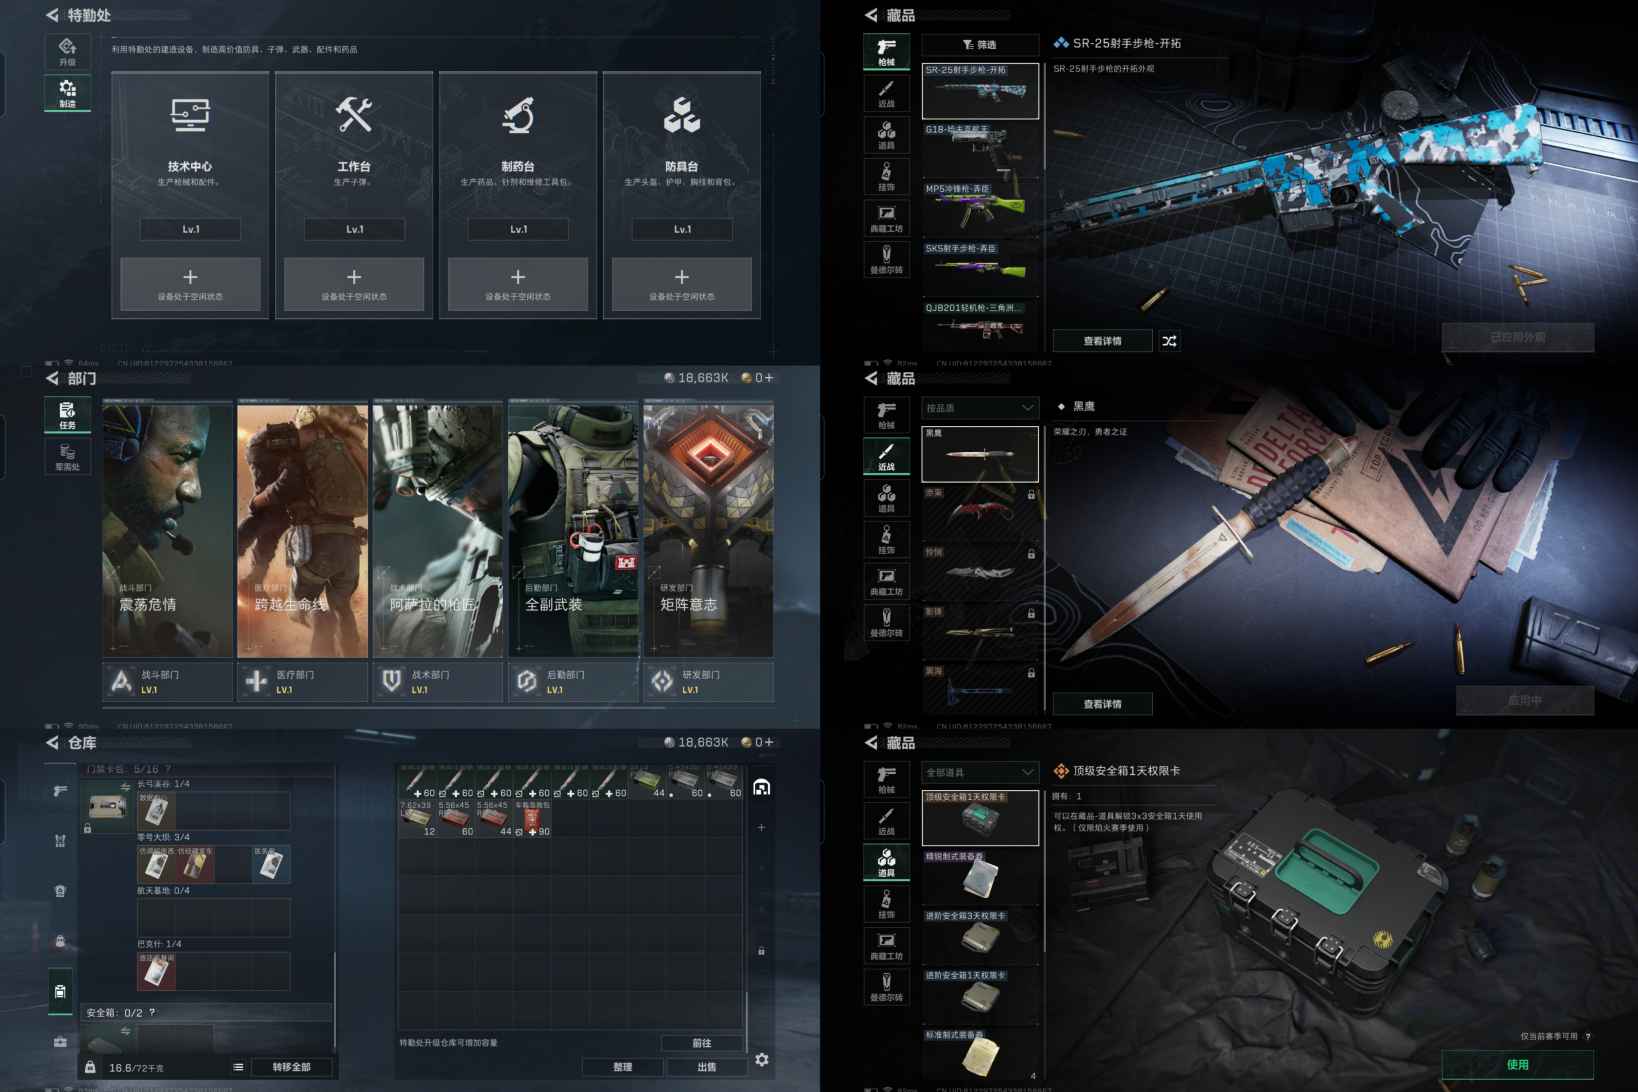The width and height of the screenshot is (1638, 1092).
Task: Click the currency plus in 部门 header
Action: point(768,378)
